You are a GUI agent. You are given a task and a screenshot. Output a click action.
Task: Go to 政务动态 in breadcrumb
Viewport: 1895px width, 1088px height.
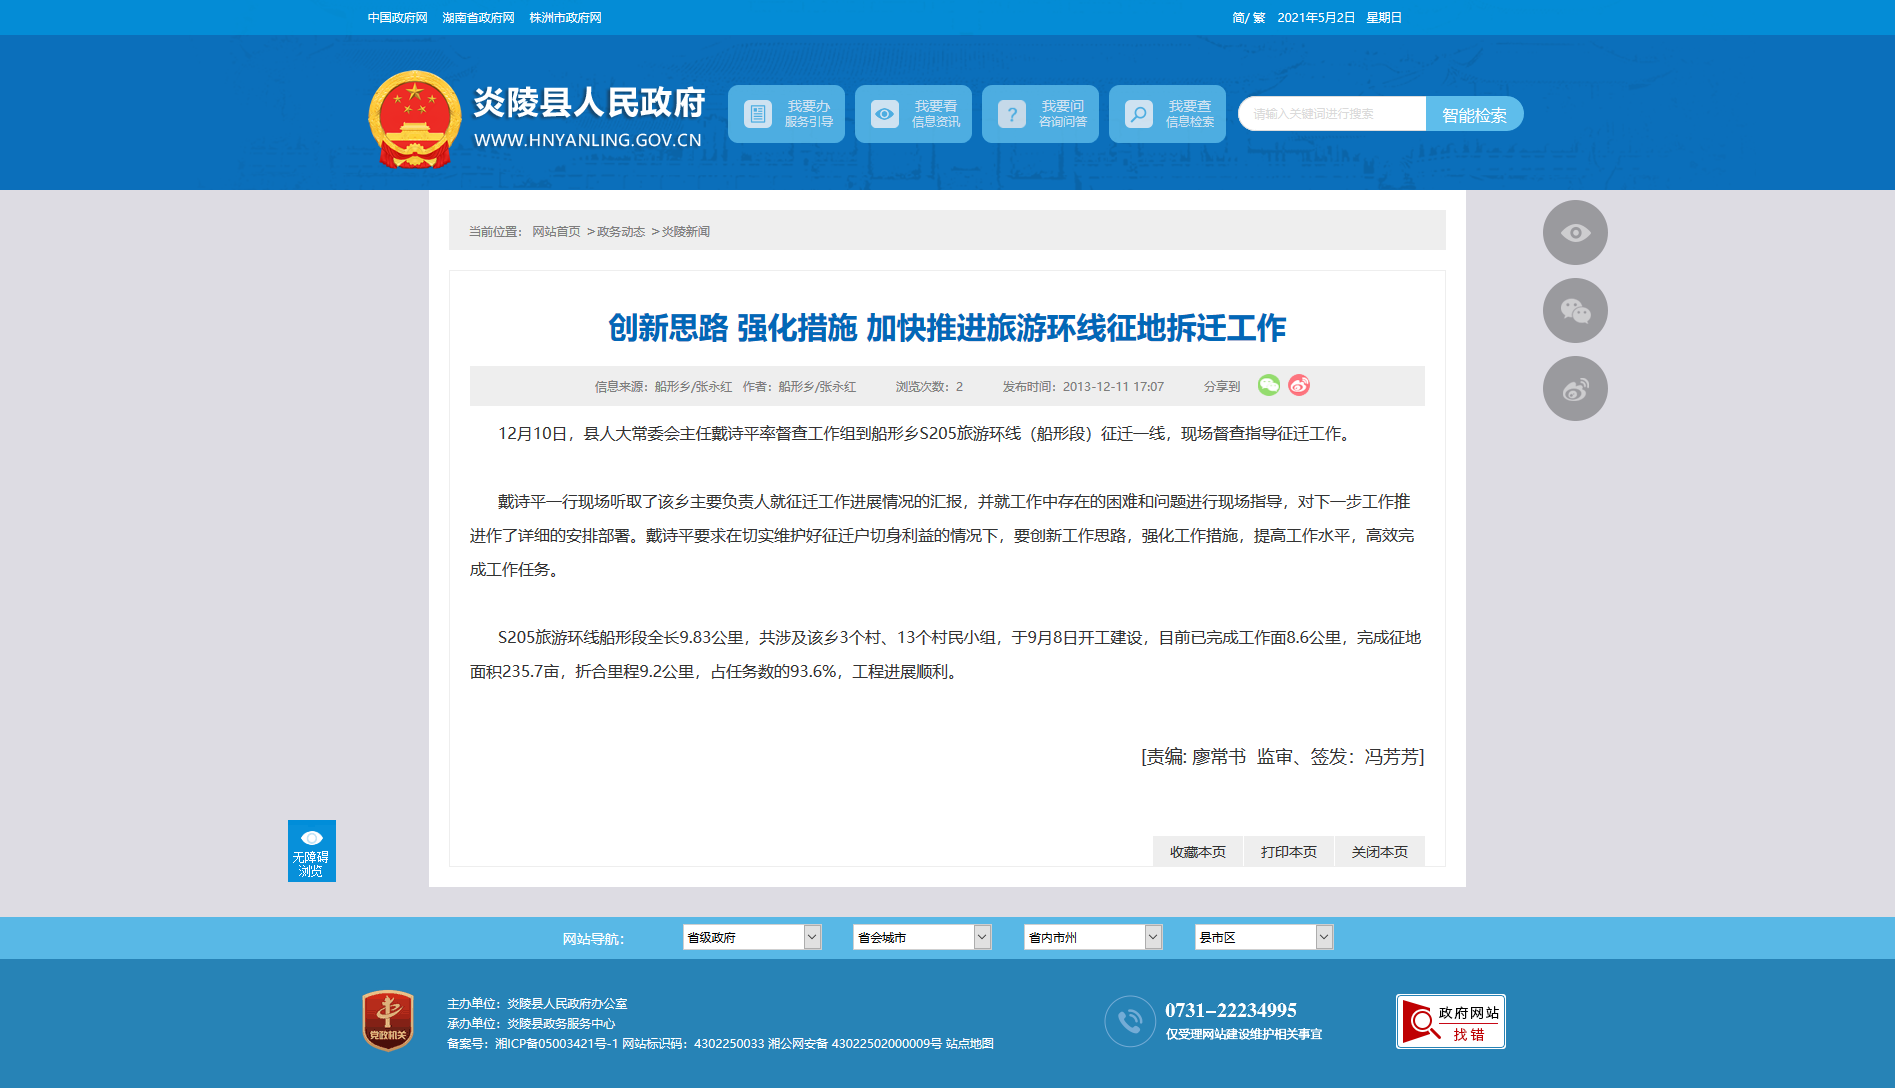(620, 232)
